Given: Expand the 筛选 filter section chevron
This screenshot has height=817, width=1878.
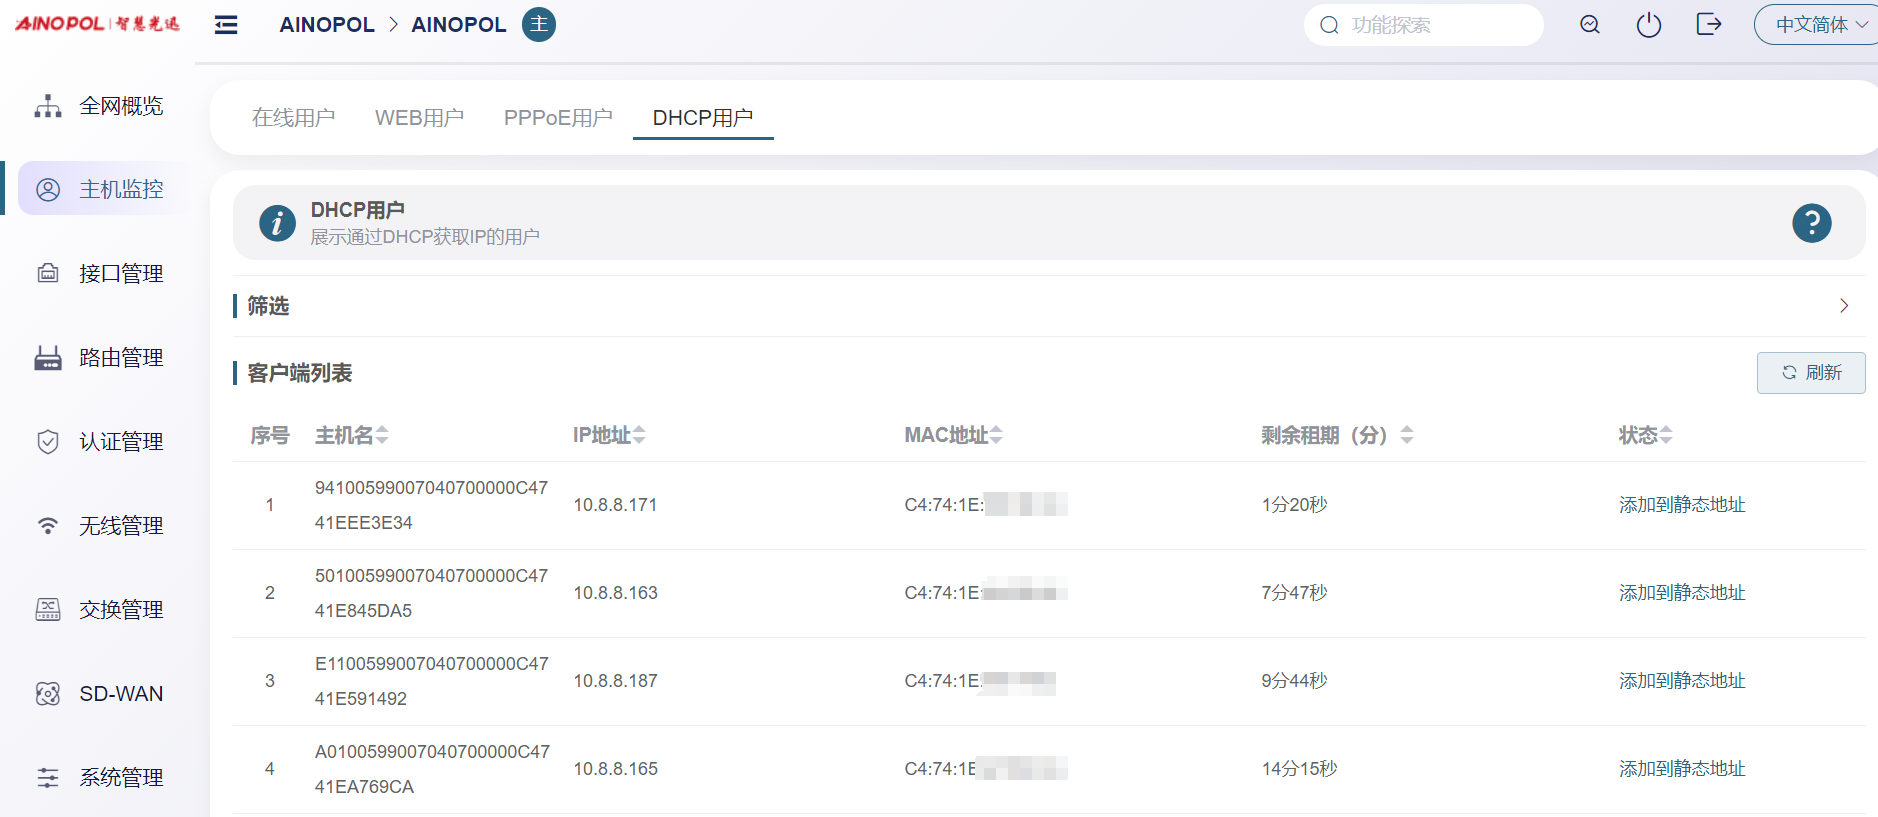Looking at the screenshot, I should pyautogui.click(x=1844, y=306).
